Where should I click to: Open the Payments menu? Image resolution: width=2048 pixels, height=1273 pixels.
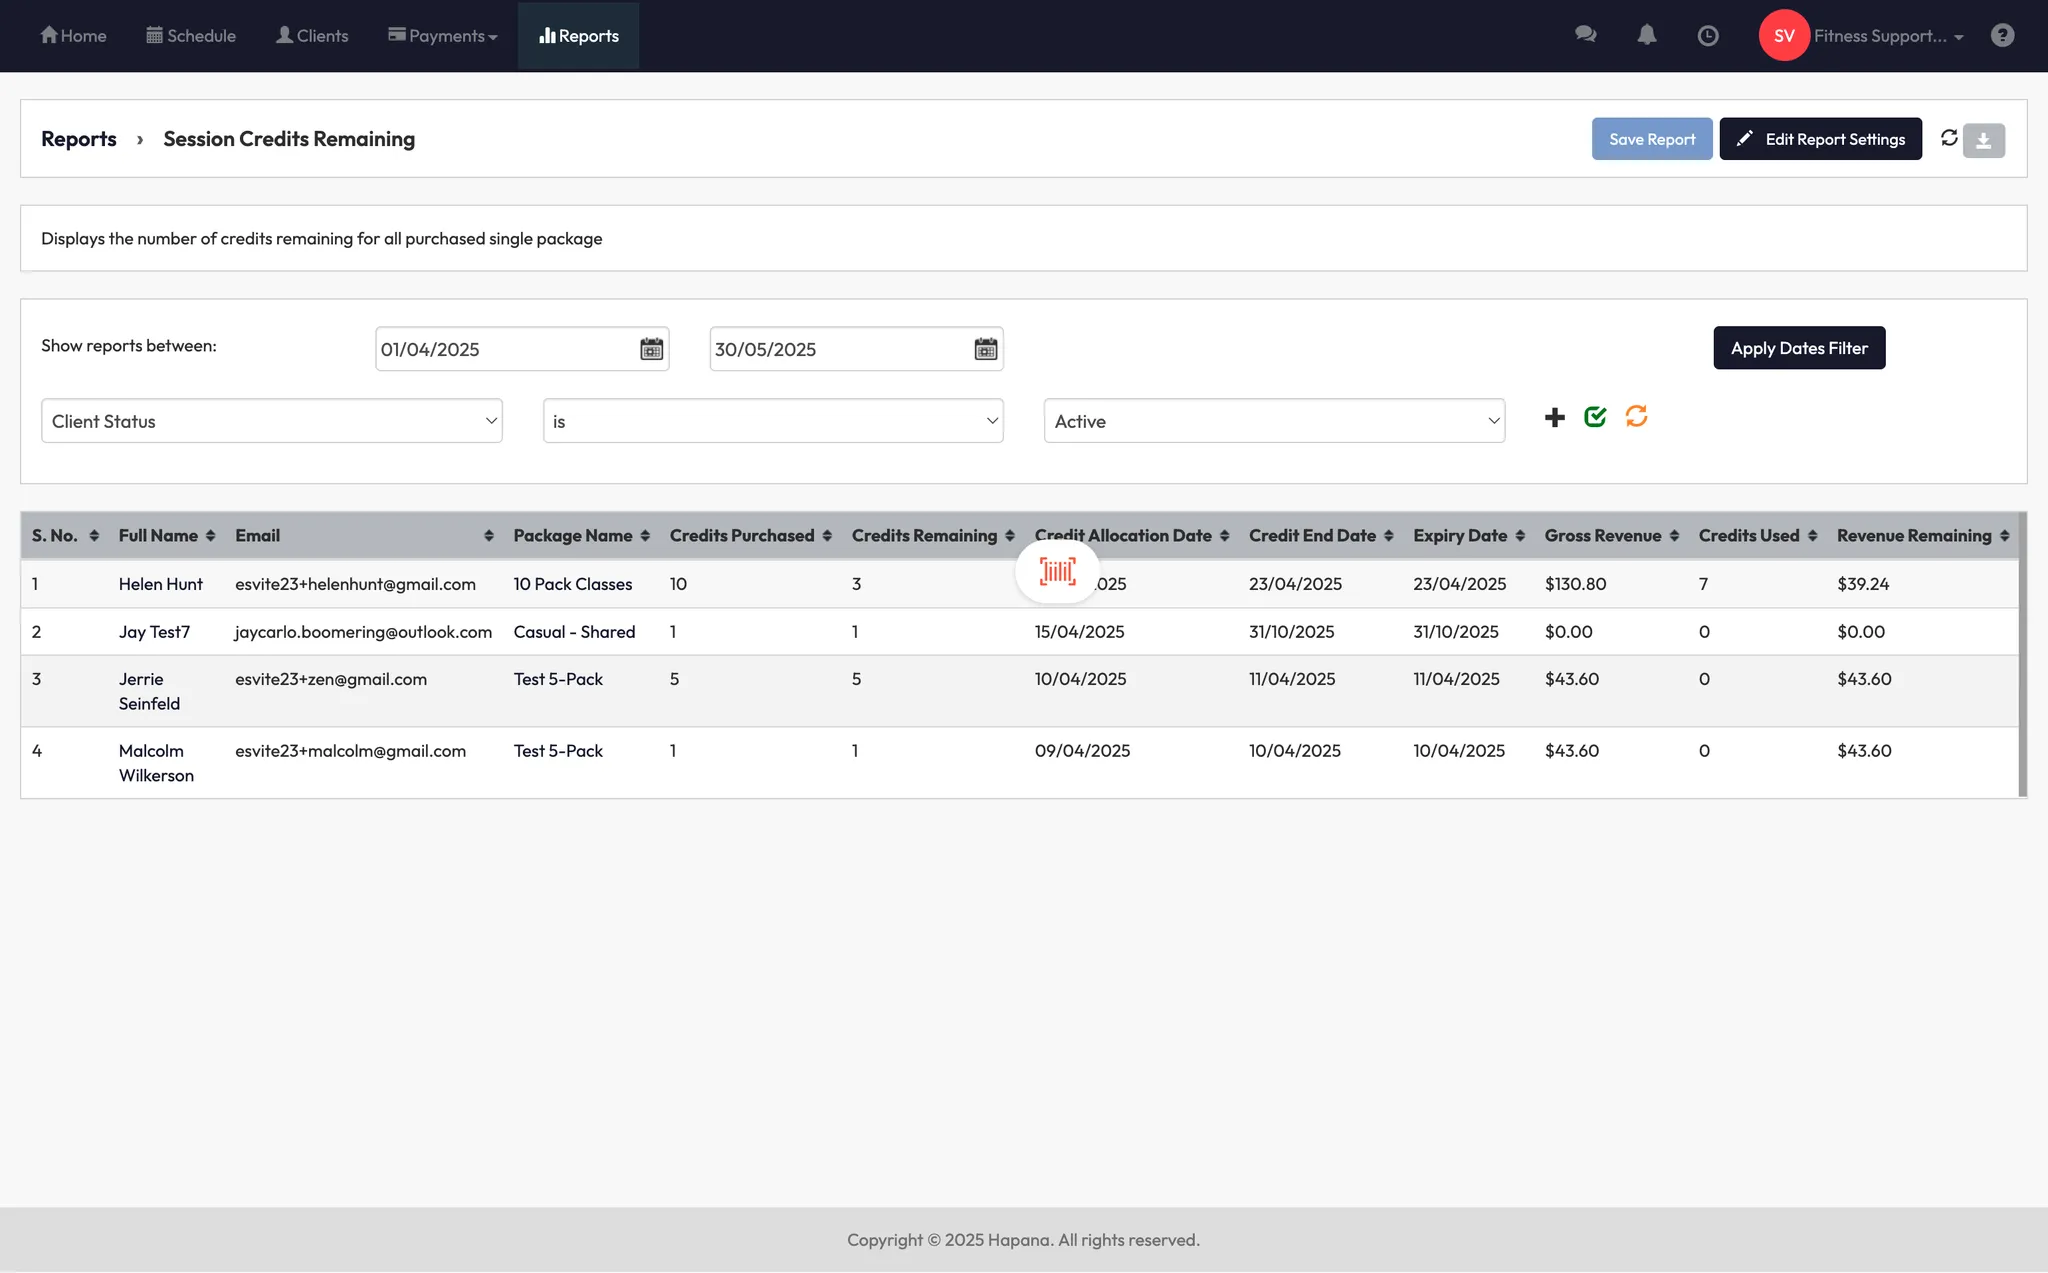coord(443,36)
